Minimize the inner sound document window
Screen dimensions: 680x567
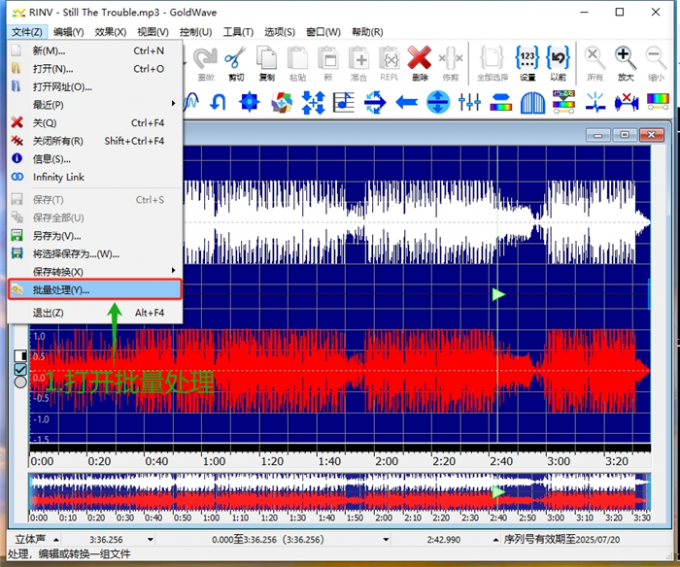[598, 135]
